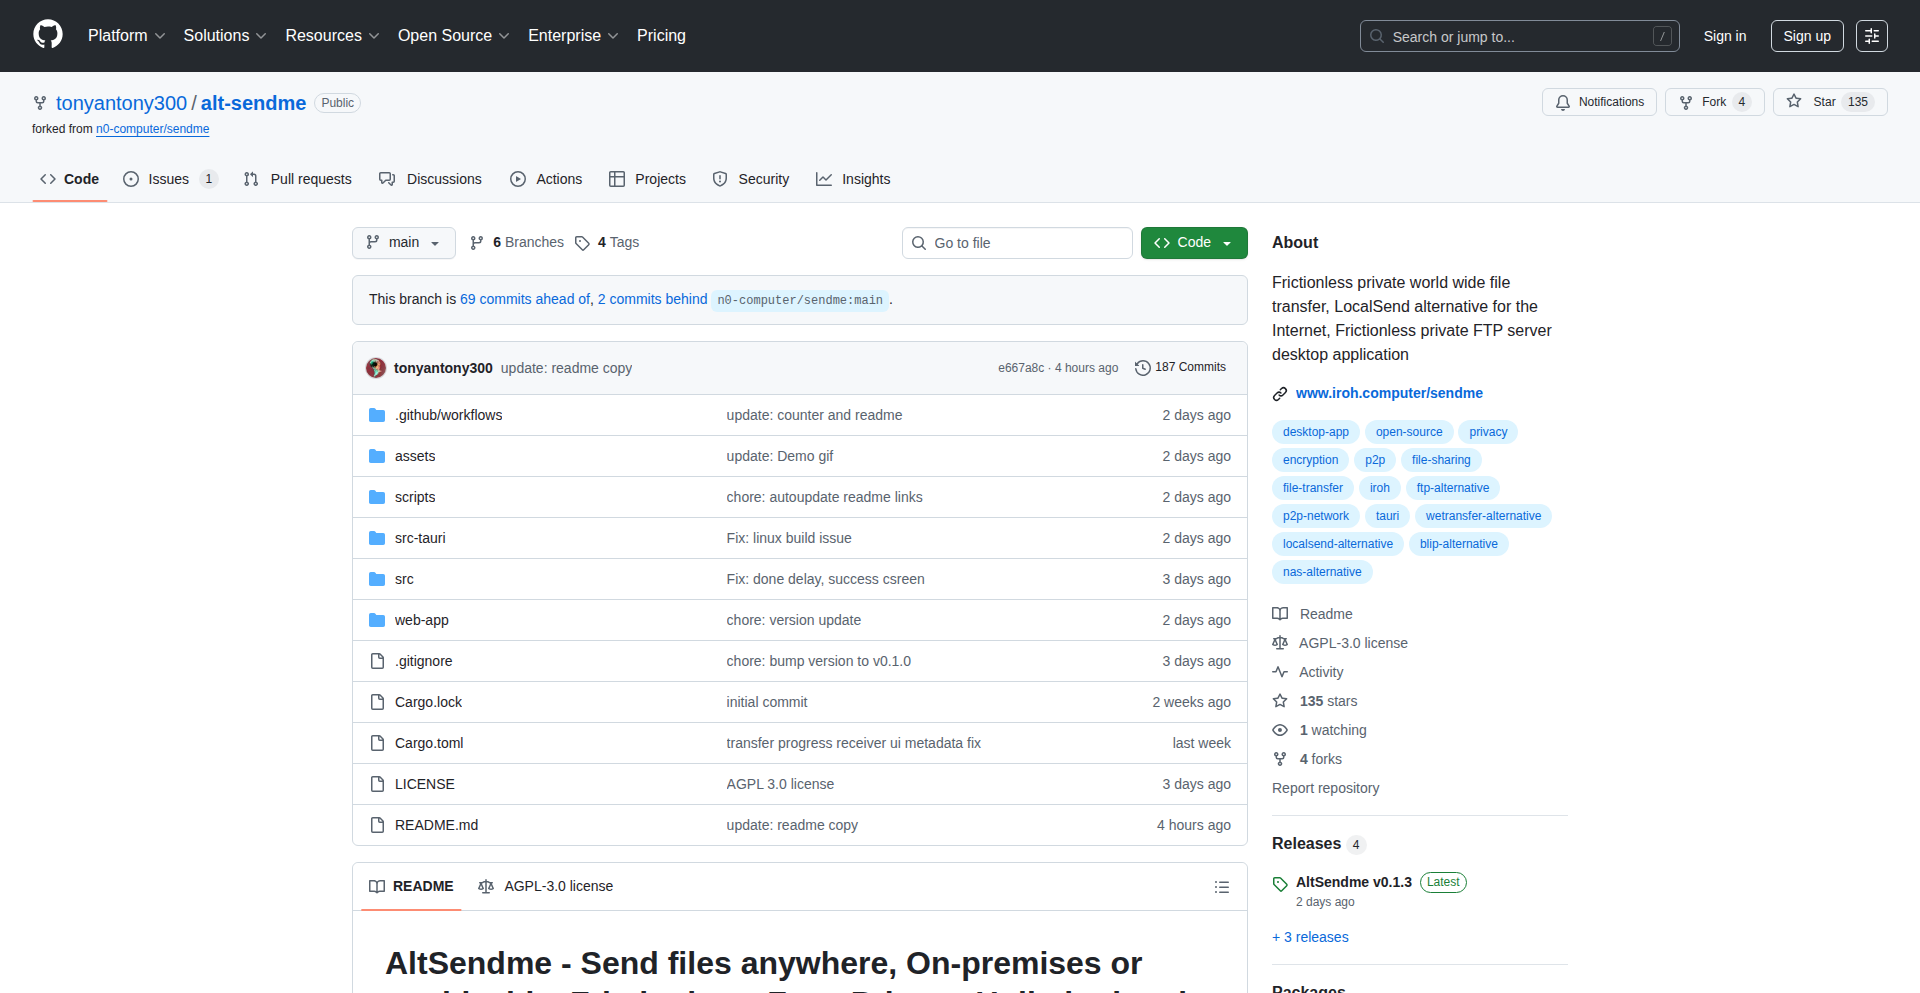Expand the main branch selector dropdown

[x=403, y=243]
